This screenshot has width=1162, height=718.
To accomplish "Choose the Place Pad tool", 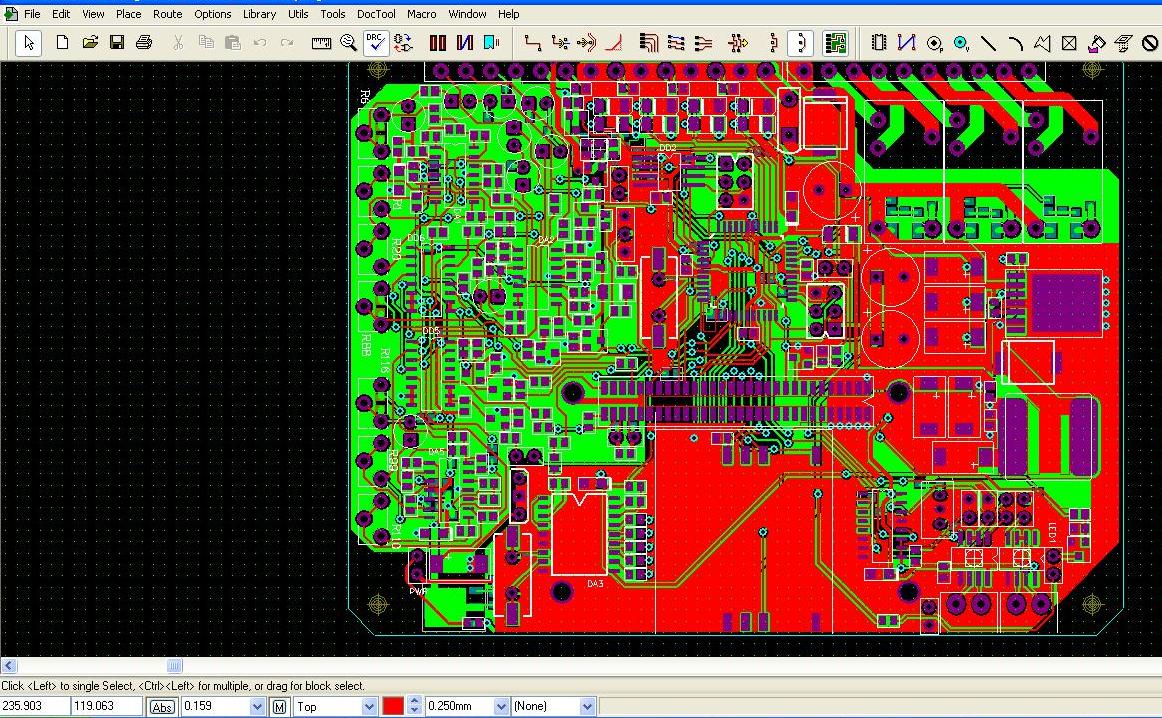I will click(x=934, y=43).
